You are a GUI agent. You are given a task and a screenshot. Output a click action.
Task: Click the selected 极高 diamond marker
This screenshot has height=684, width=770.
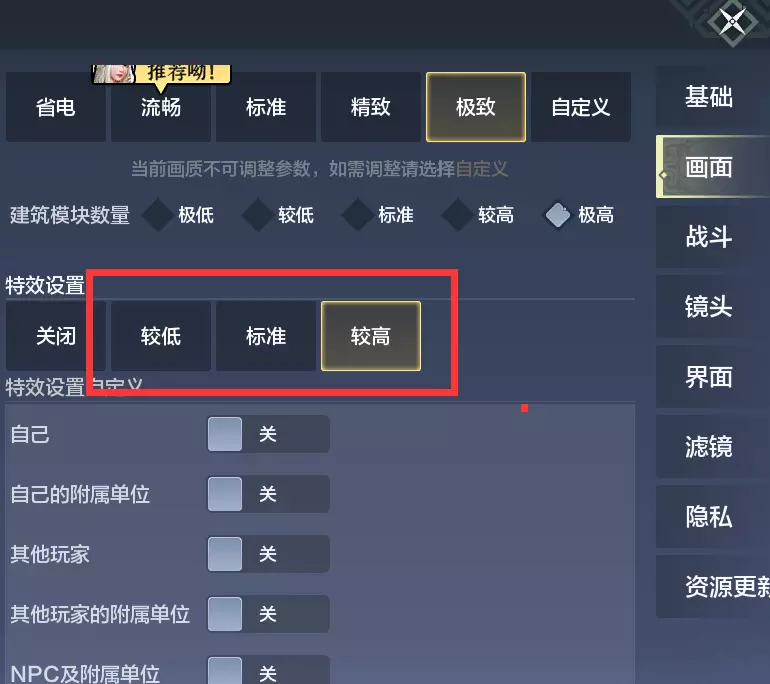(x=557, y=215)
